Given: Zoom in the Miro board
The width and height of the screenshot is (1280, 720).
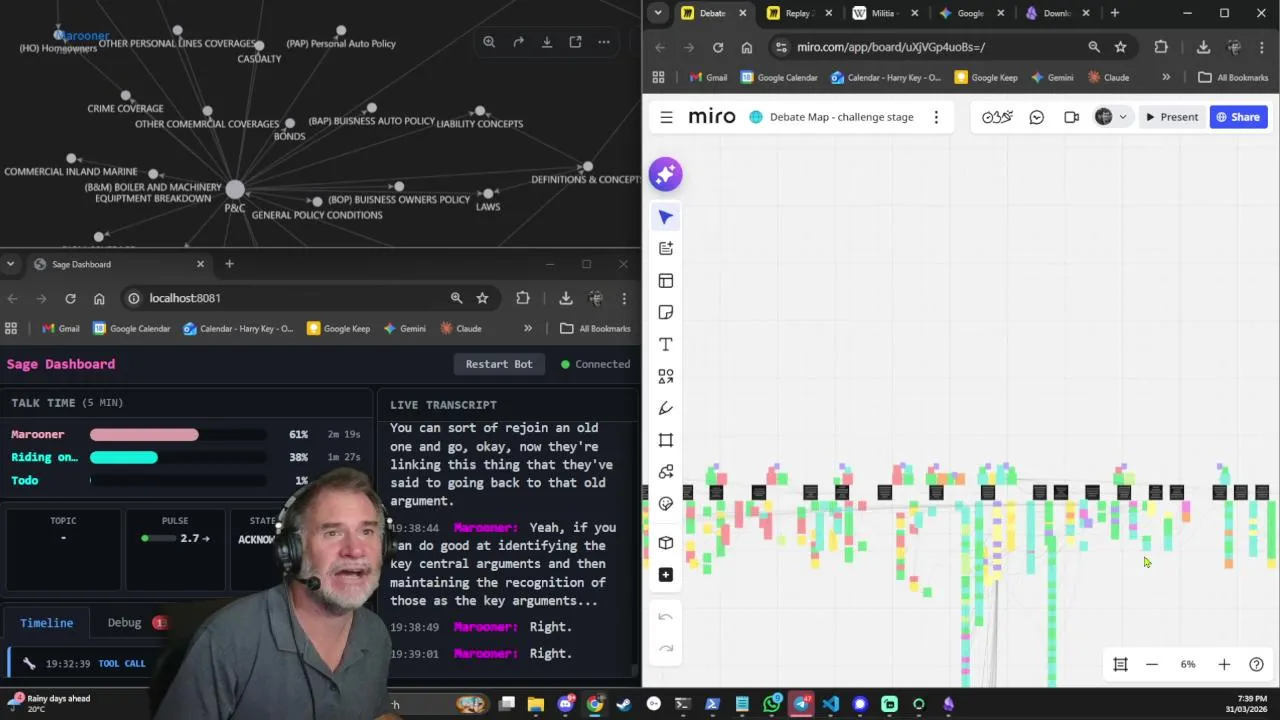Looking at the screenshot, I should [1224, 664].
